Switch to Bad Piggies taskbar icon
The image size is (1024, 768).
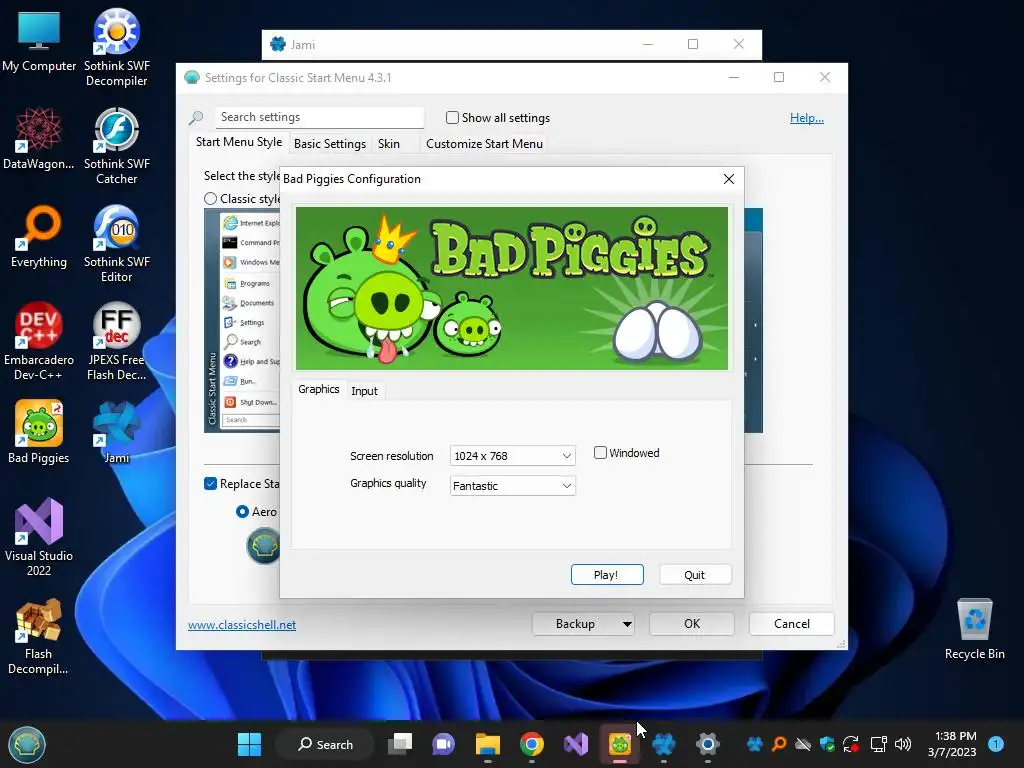pyautogui.click(x=620, y=744)
